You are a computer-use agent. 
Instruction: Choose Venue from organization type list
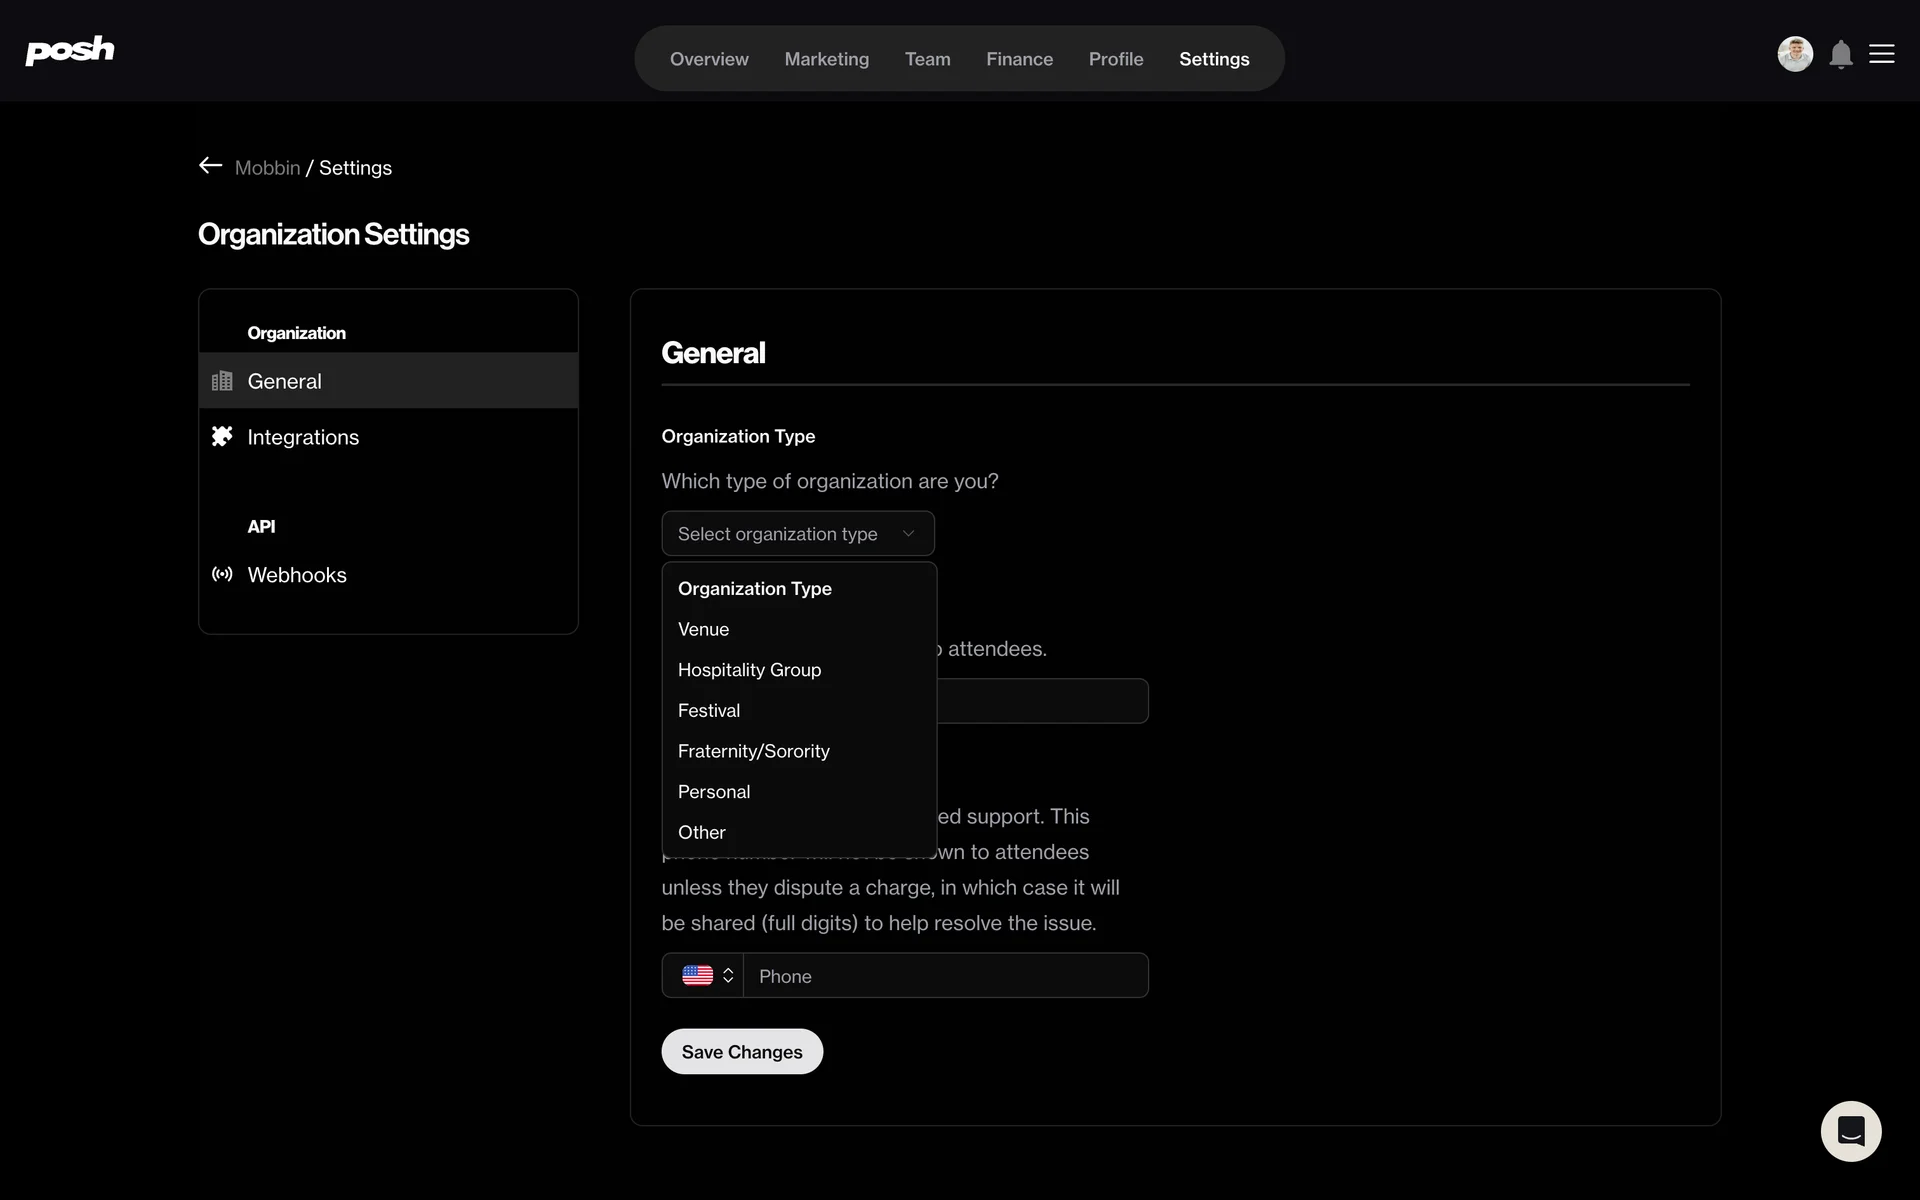tap(703, 630)
